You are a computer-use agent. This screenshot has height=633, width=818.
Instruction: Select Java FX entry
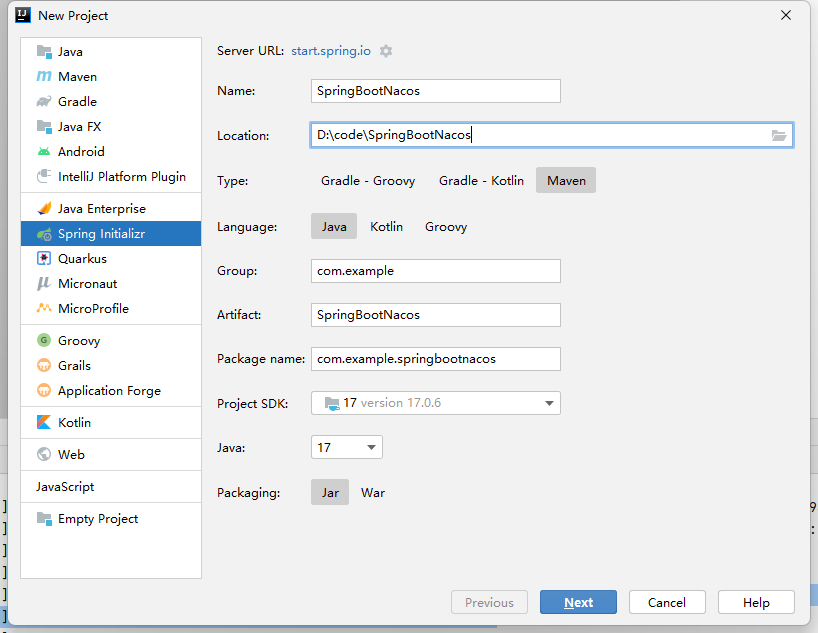111,127
